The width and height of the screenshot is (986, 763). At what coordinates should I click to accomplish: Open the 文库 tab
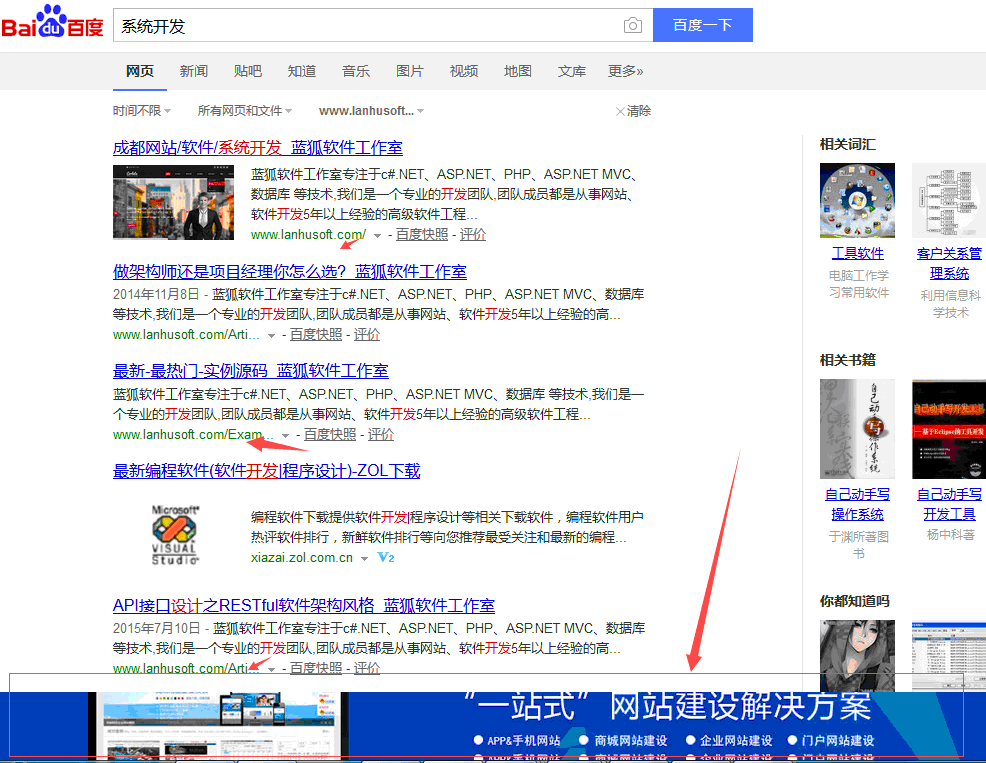572,71
